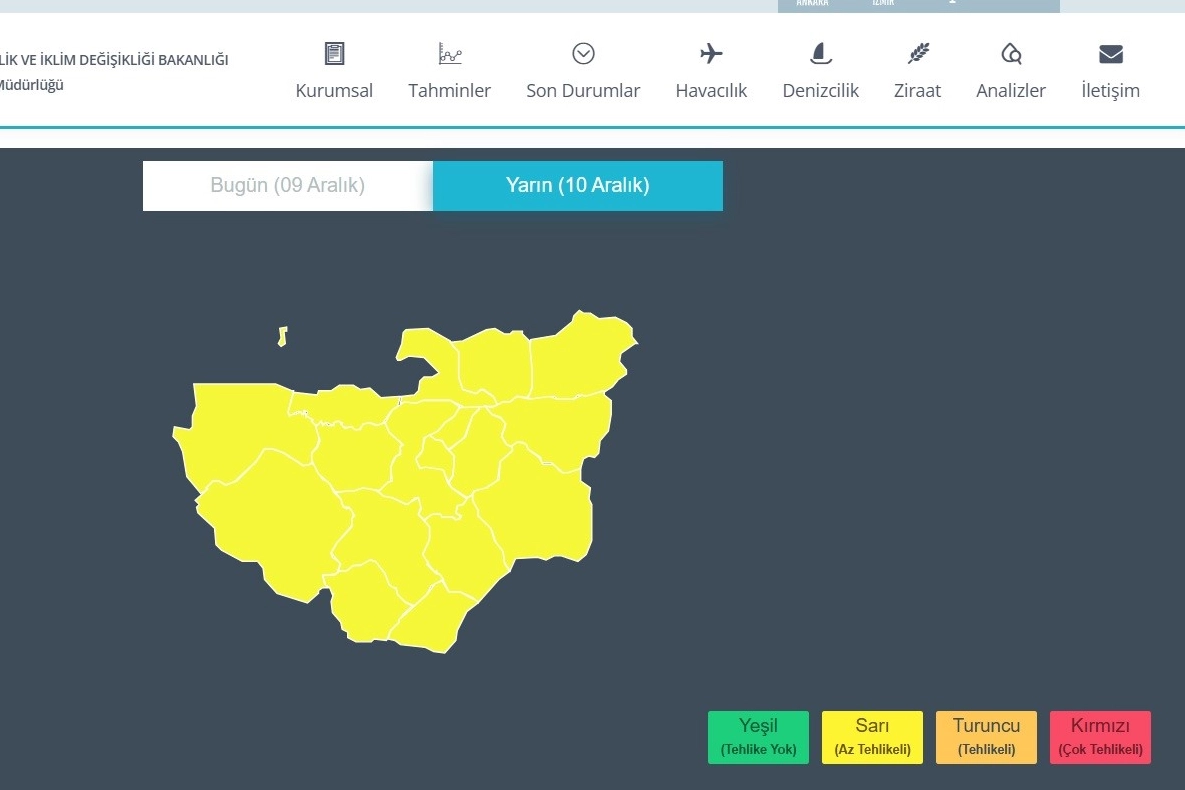The image size is (1185, 790).
Task: Click the green Yeşil legend swatch
Action: [758, 737]
